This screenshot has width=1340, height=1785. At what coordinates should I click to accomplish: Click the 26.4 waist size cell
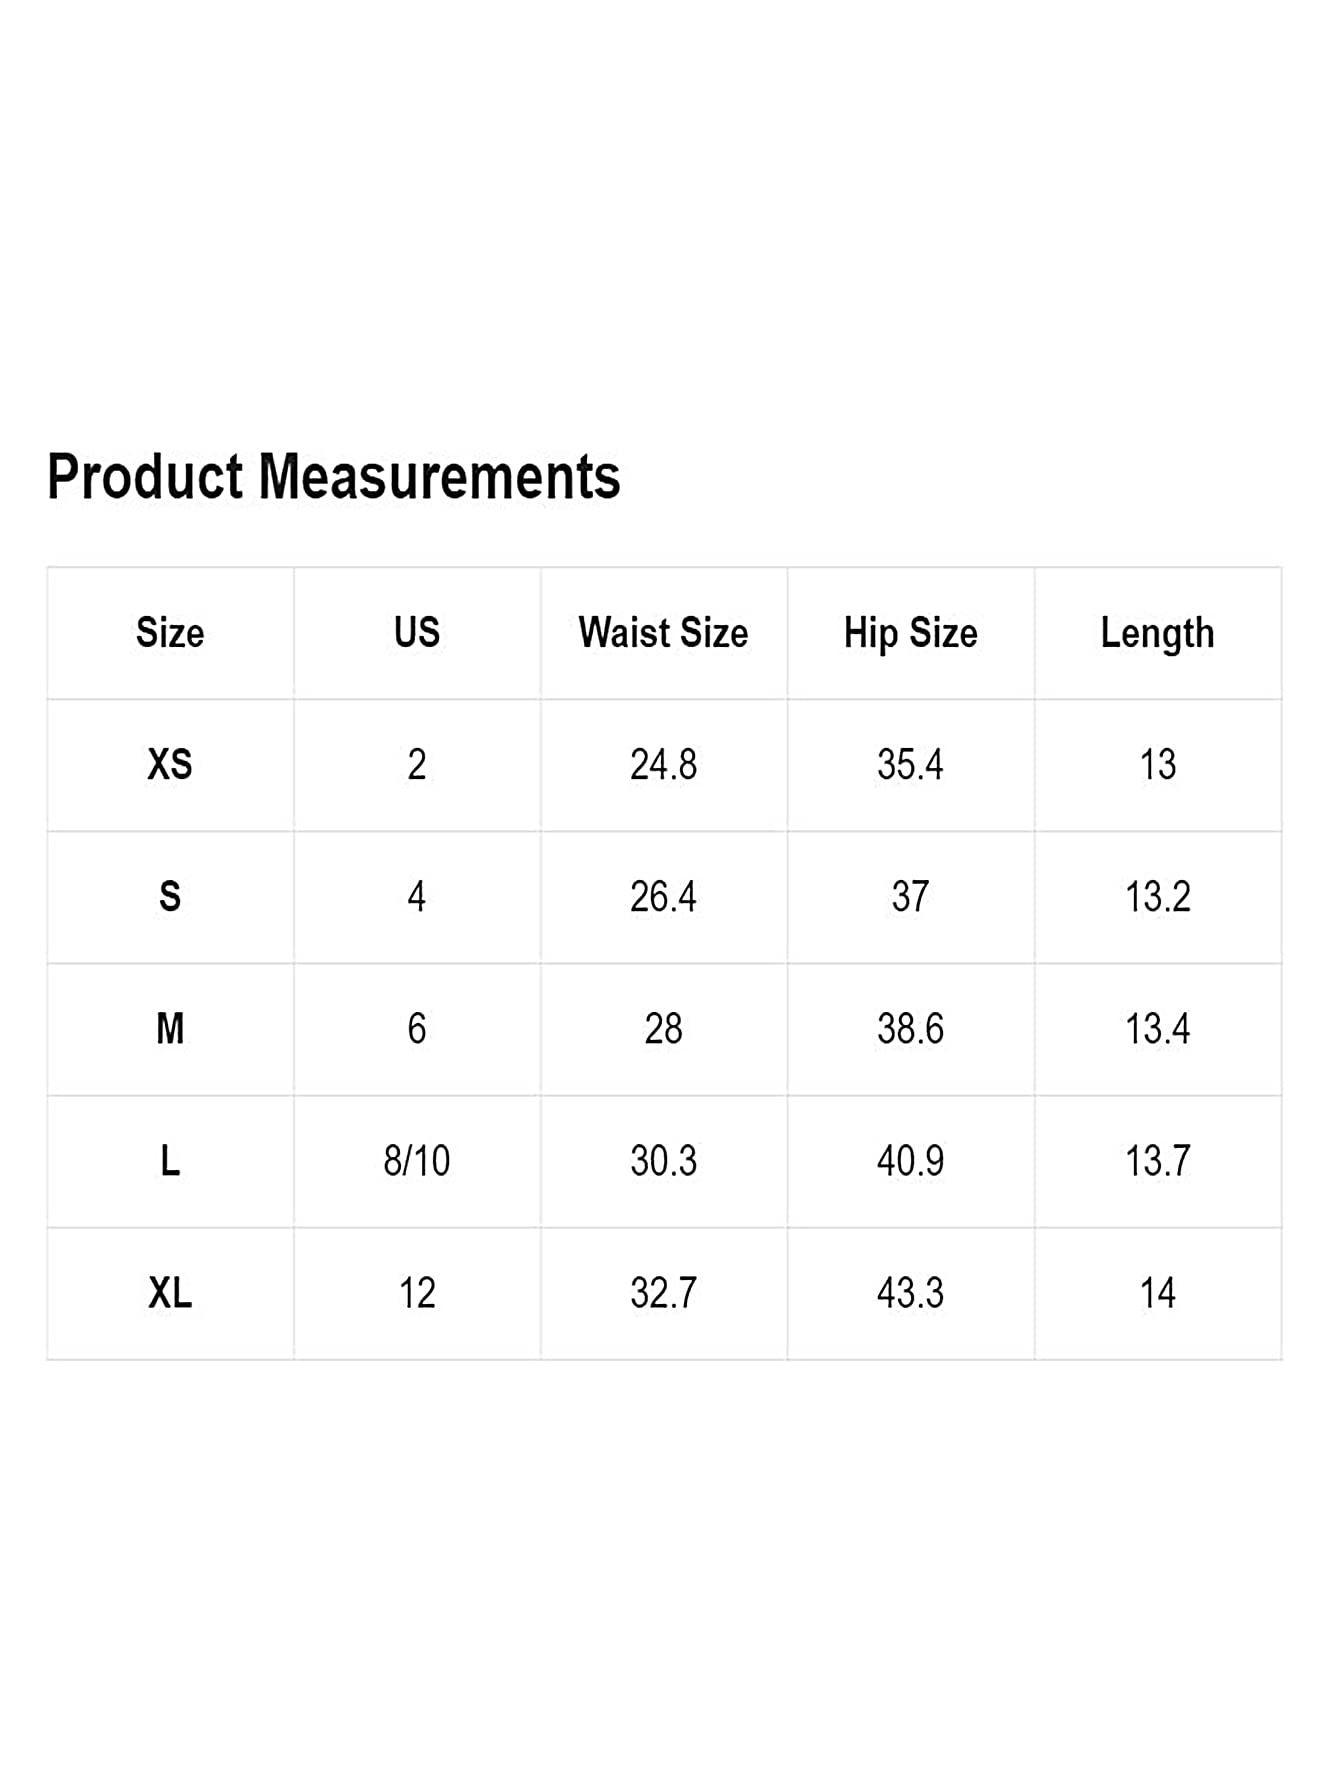coord(663,897)
